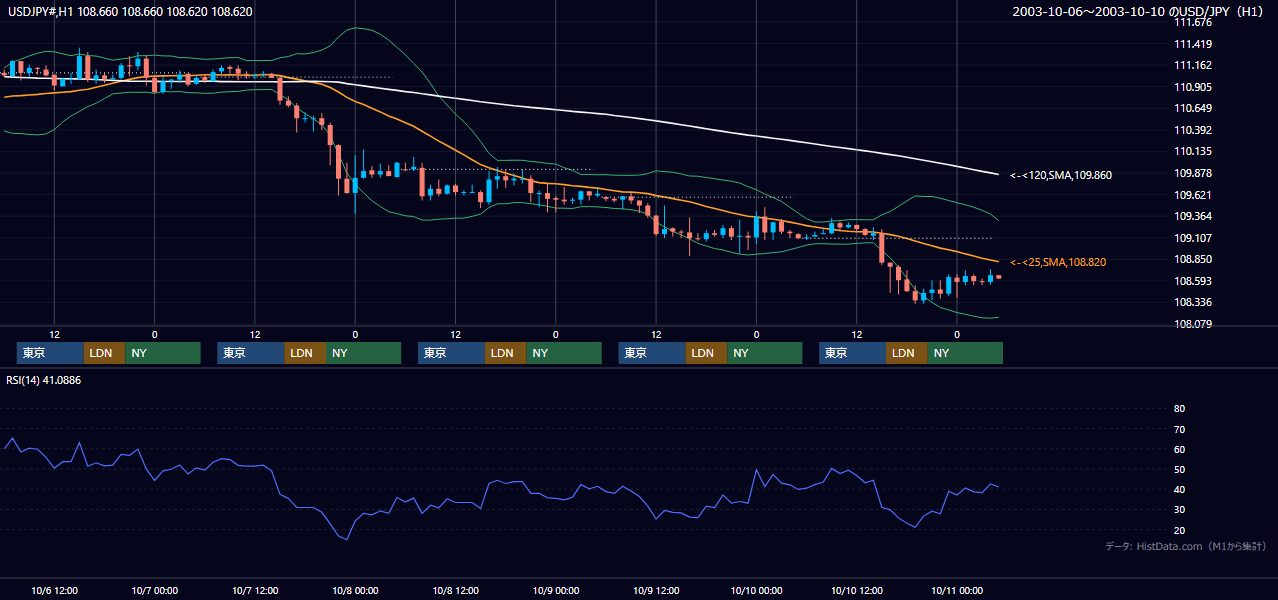This screenshot has height=600, width=1278.
Task: Click the NY session box for 10/8
Action: (564, 353)
